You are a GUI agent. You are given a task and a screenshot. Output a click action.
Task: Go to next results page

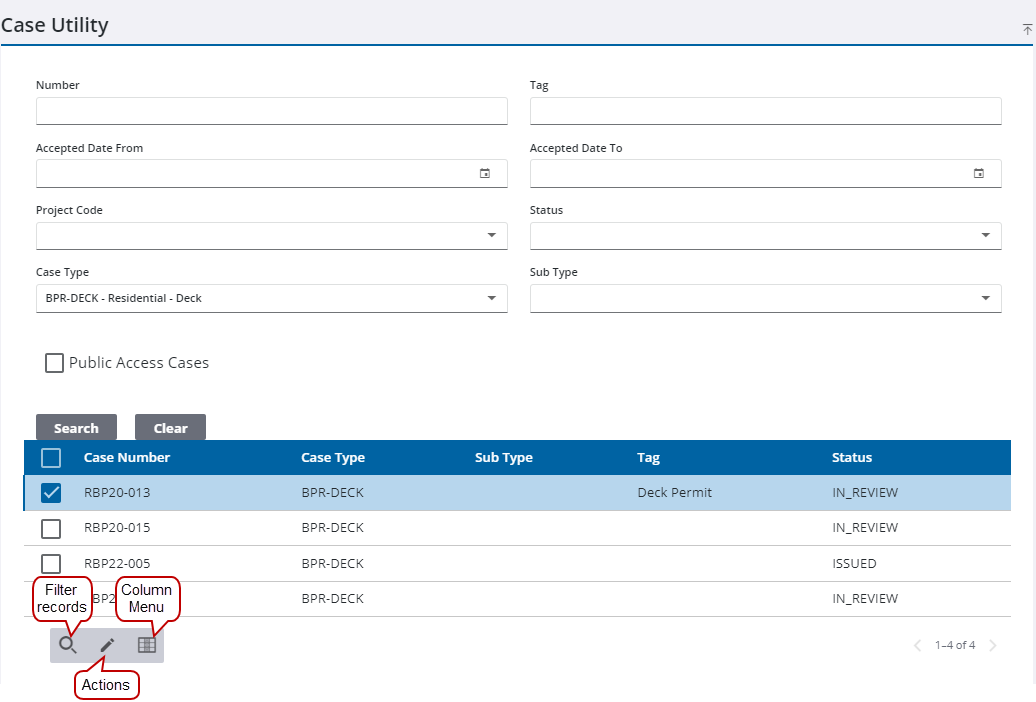point(993,645)
